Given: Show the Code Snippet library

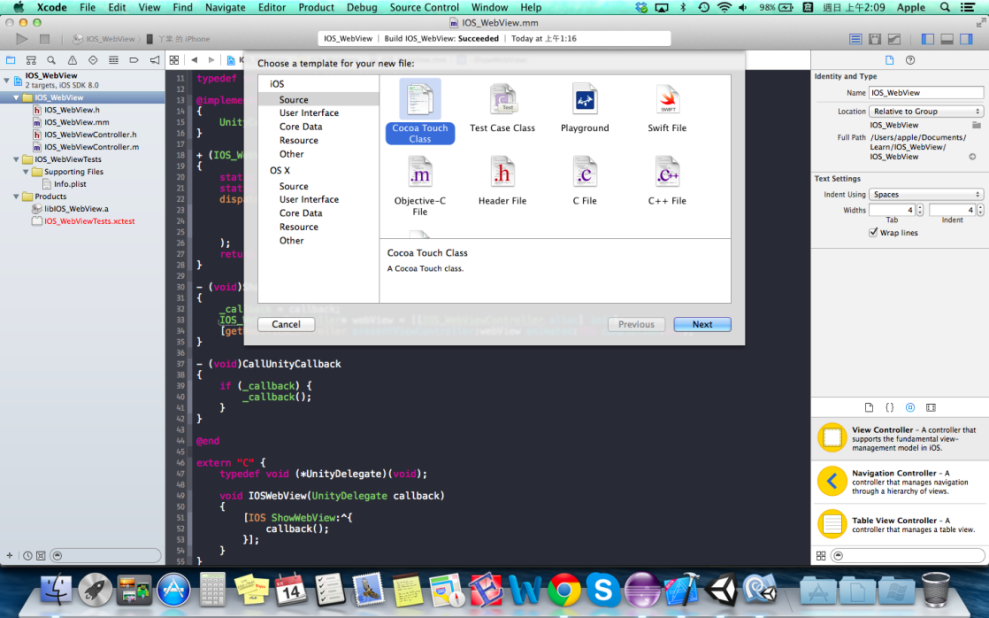Looking at the screenshot, I should pyautogui.click(x=890, y=407).
